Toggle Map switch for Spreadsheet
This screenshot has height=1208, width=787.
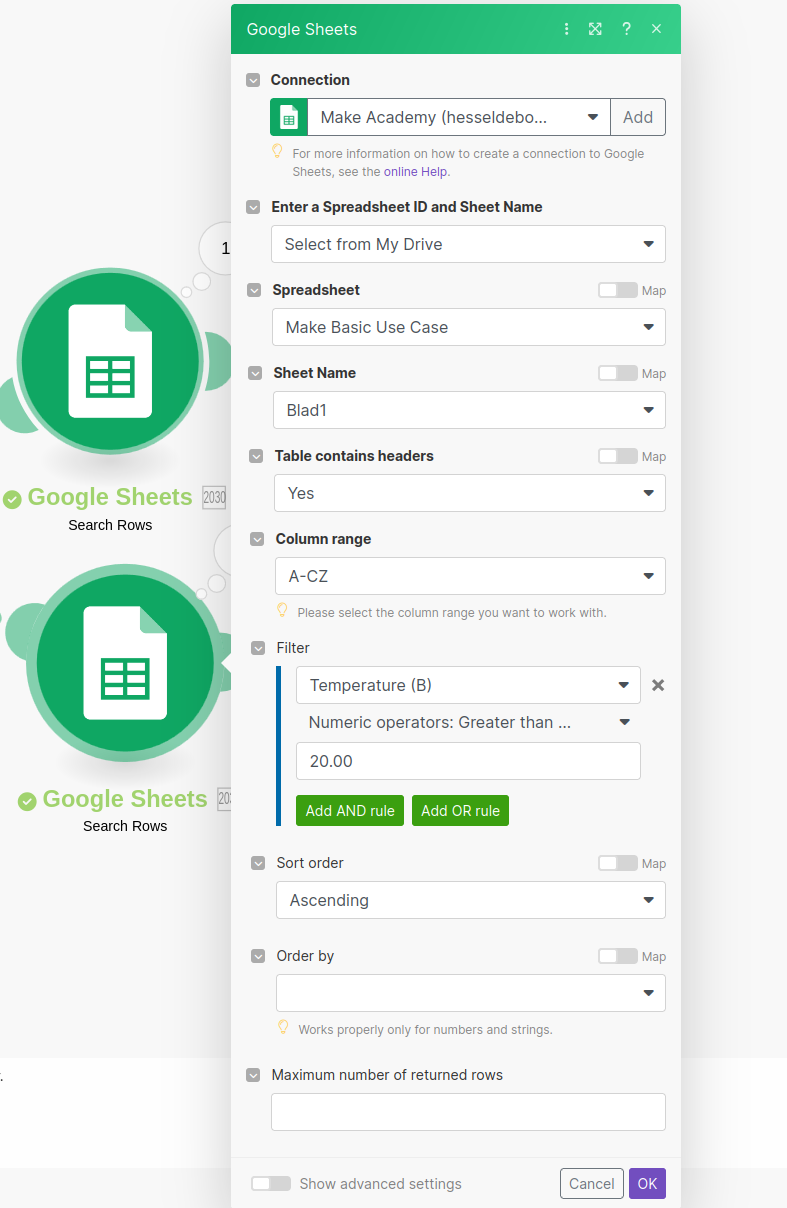pos(617,290)
